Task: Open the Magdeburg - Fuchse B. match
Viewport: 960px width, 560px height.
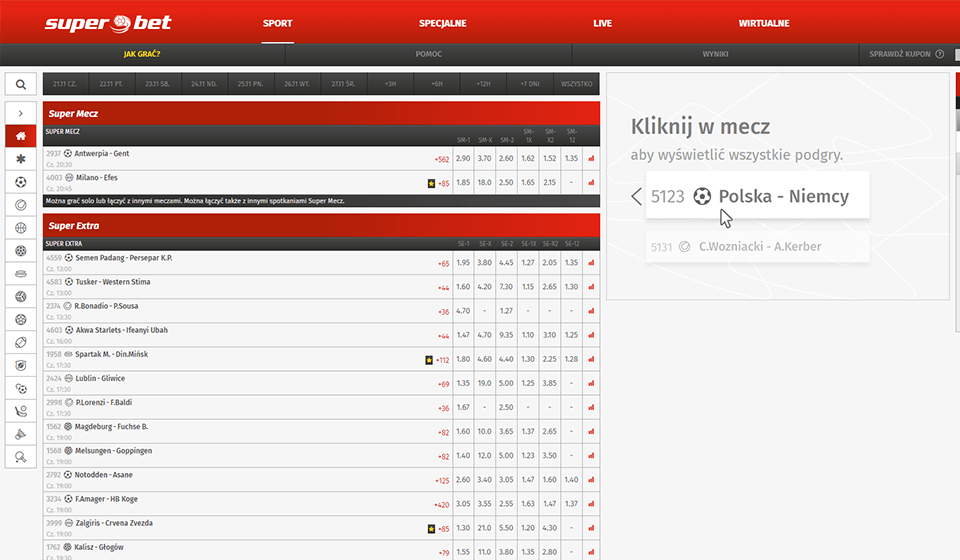Action: [111, 427]
